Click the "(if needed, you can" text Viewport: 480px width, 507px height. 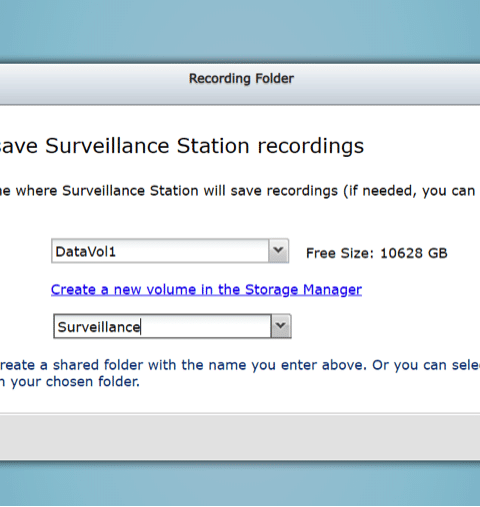[x=410, y=191]
